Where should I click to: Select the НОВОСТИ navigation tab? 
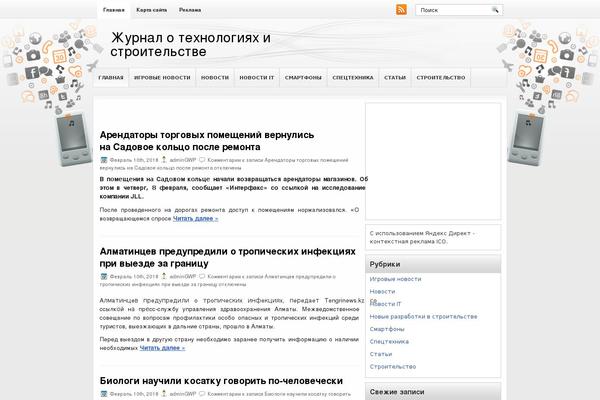click(215, 78)
